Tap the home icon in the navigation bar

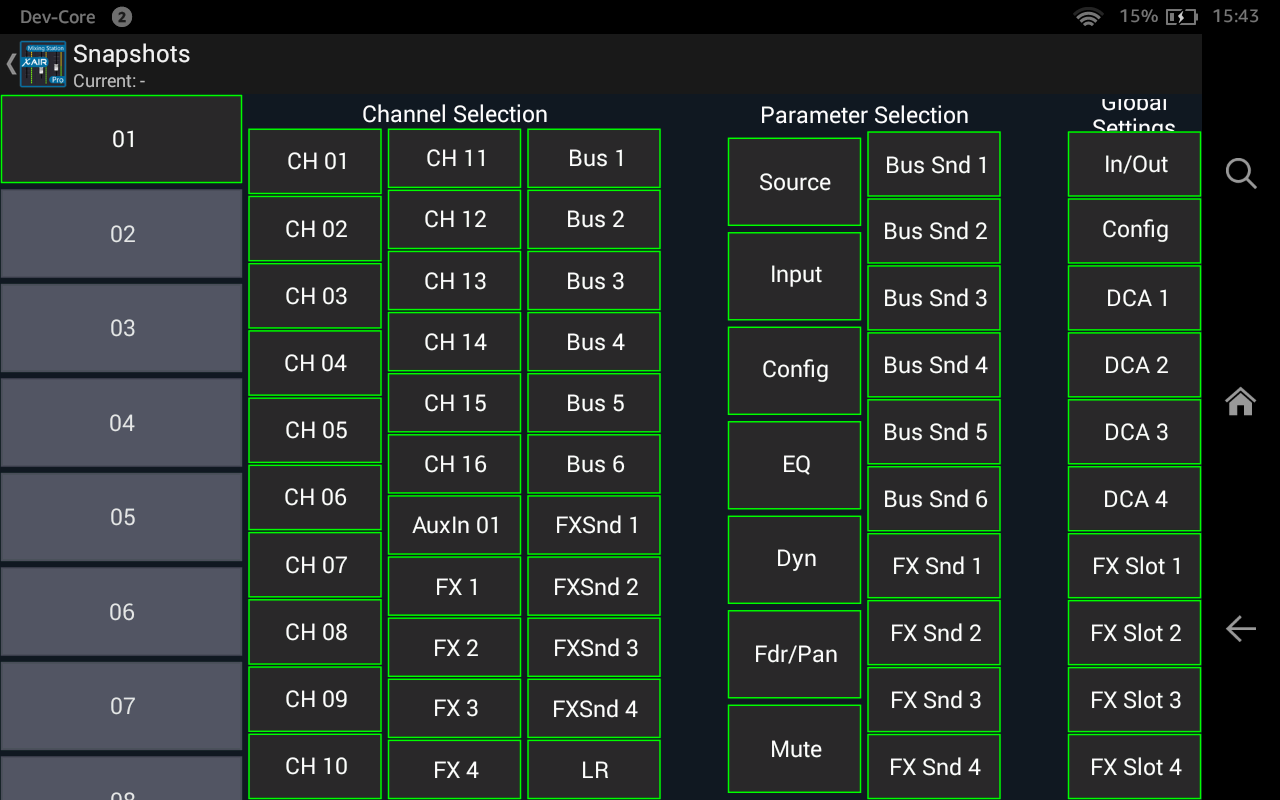pos(1241,402)
